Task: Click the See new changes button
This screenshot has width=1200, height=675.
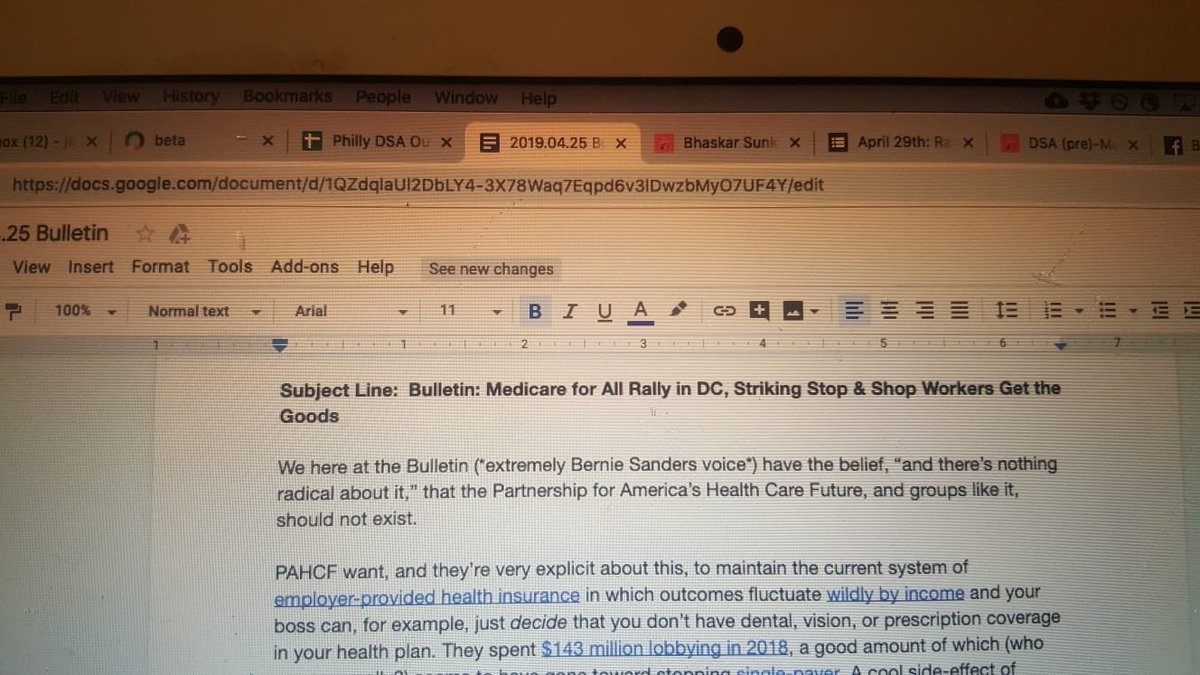Action: (x=491, y=269)
